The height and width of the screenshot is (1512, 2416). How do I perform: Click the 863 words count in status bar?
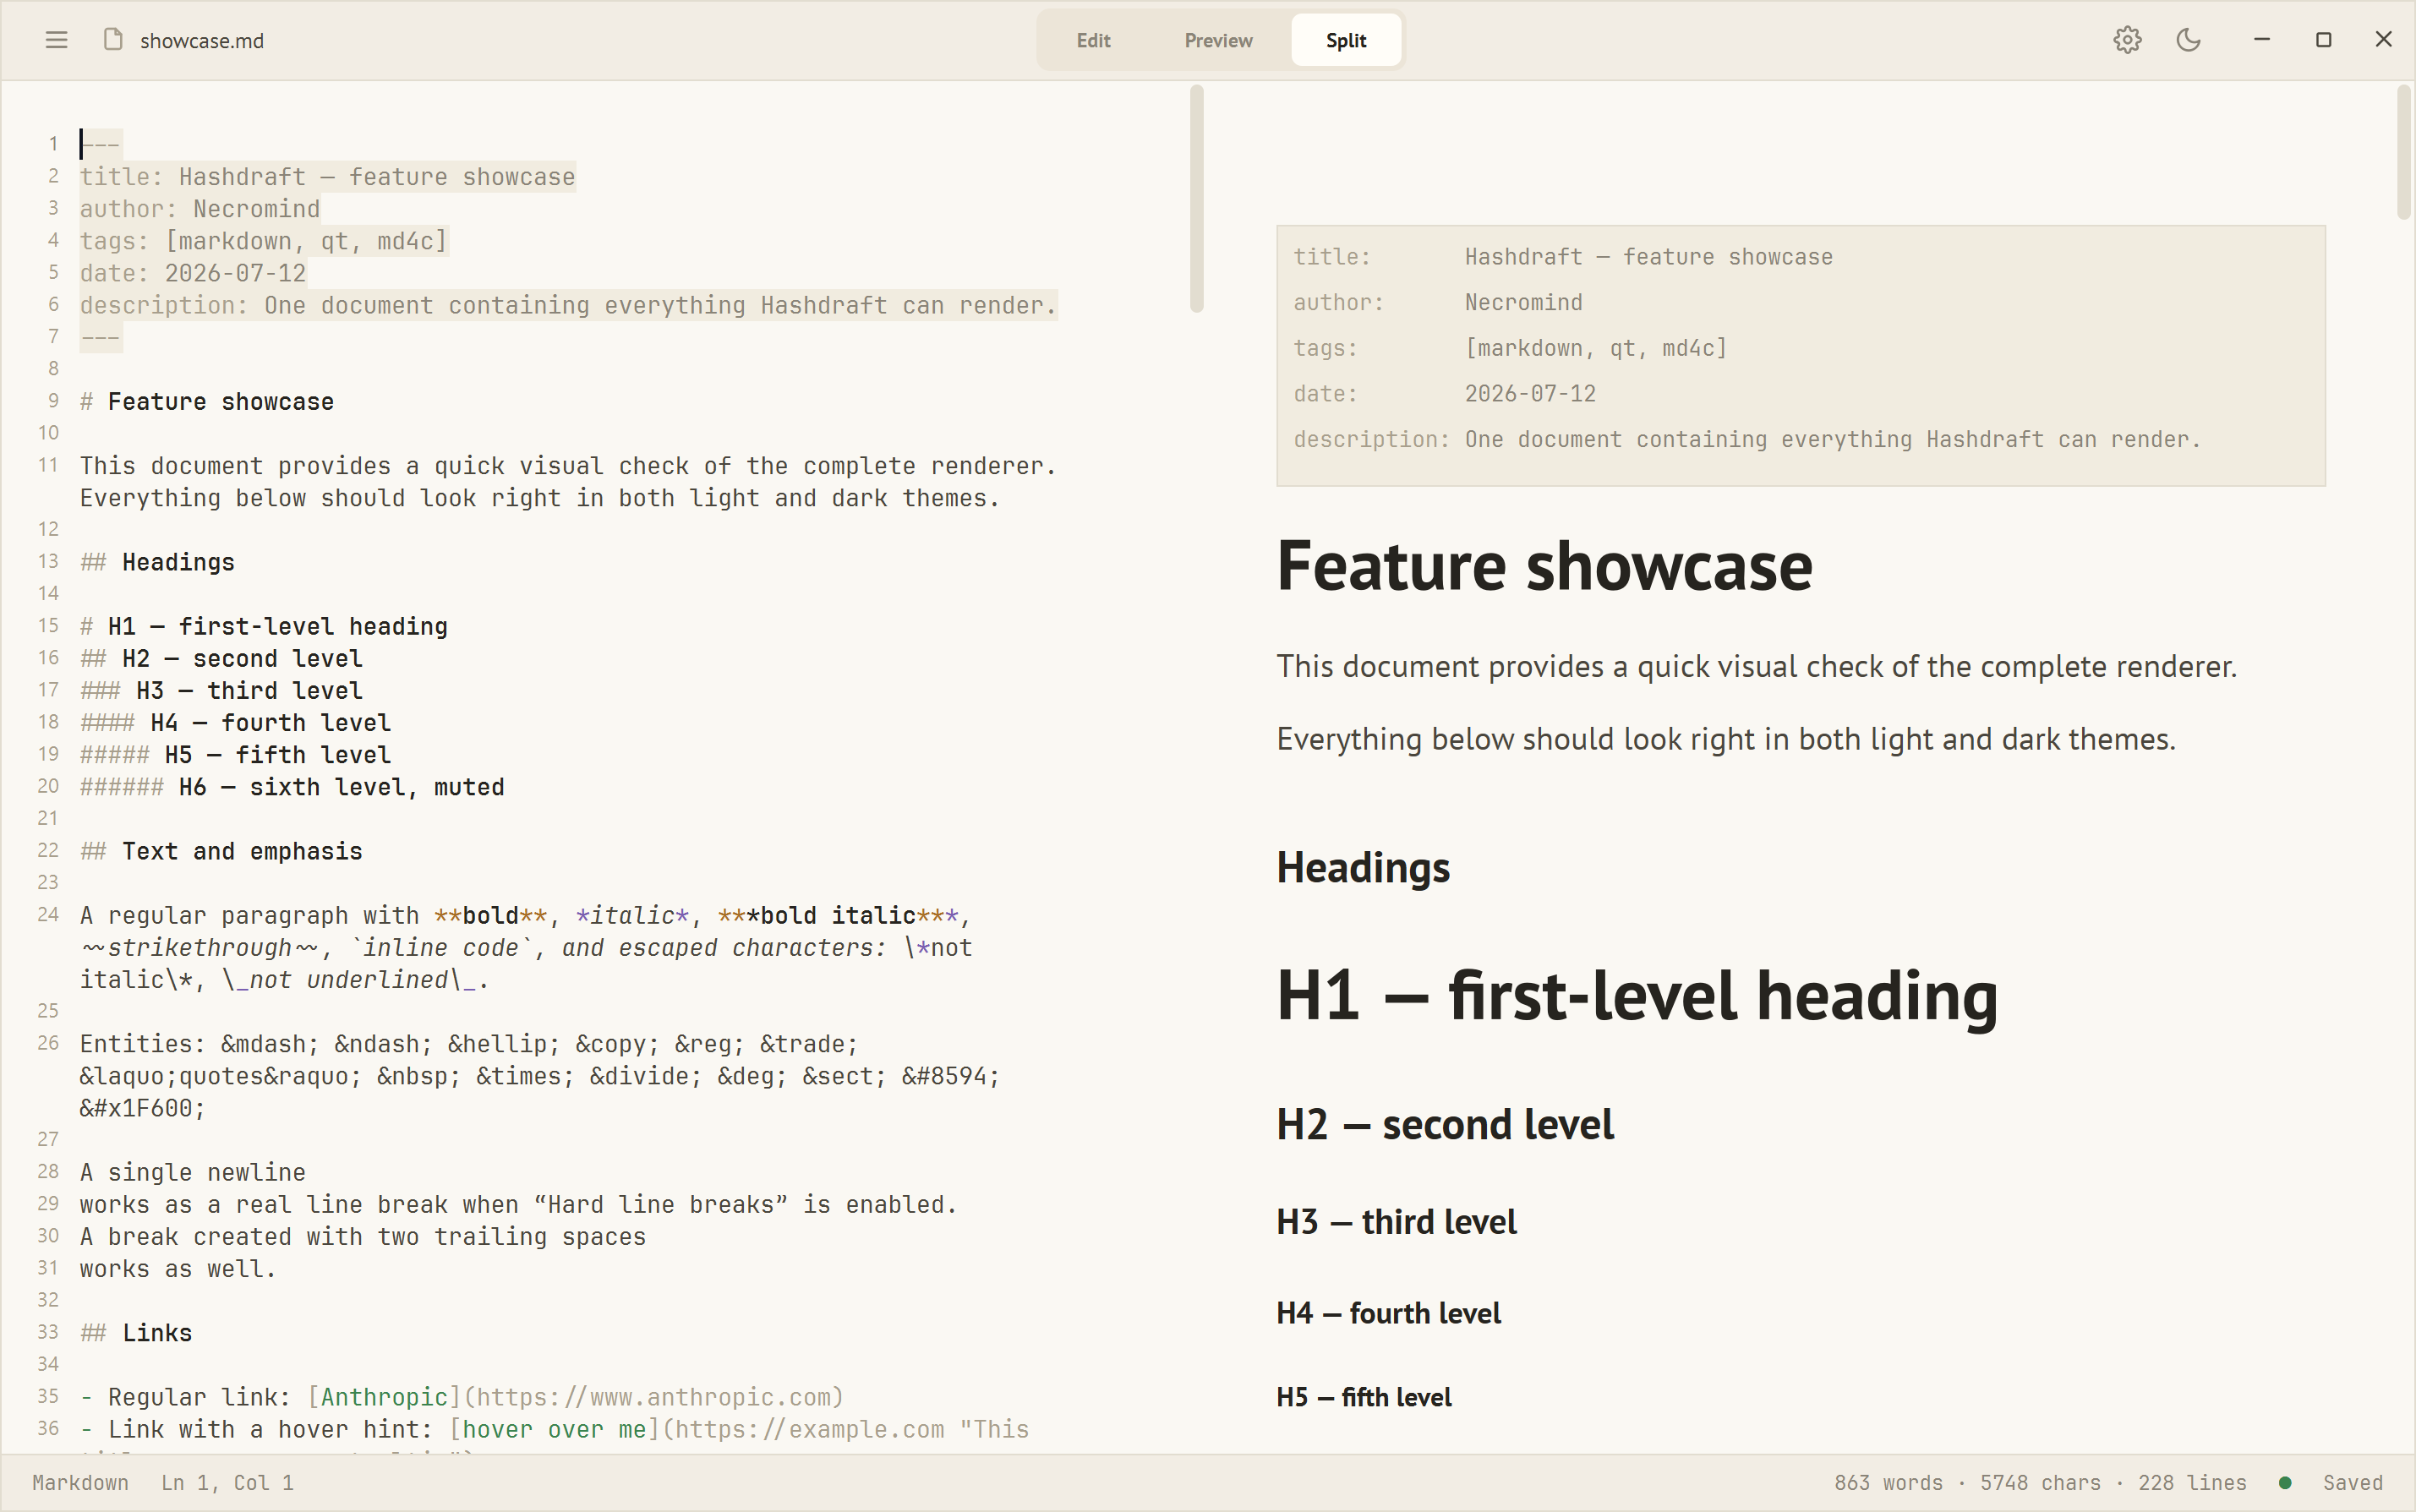tap(1888, 1482)
